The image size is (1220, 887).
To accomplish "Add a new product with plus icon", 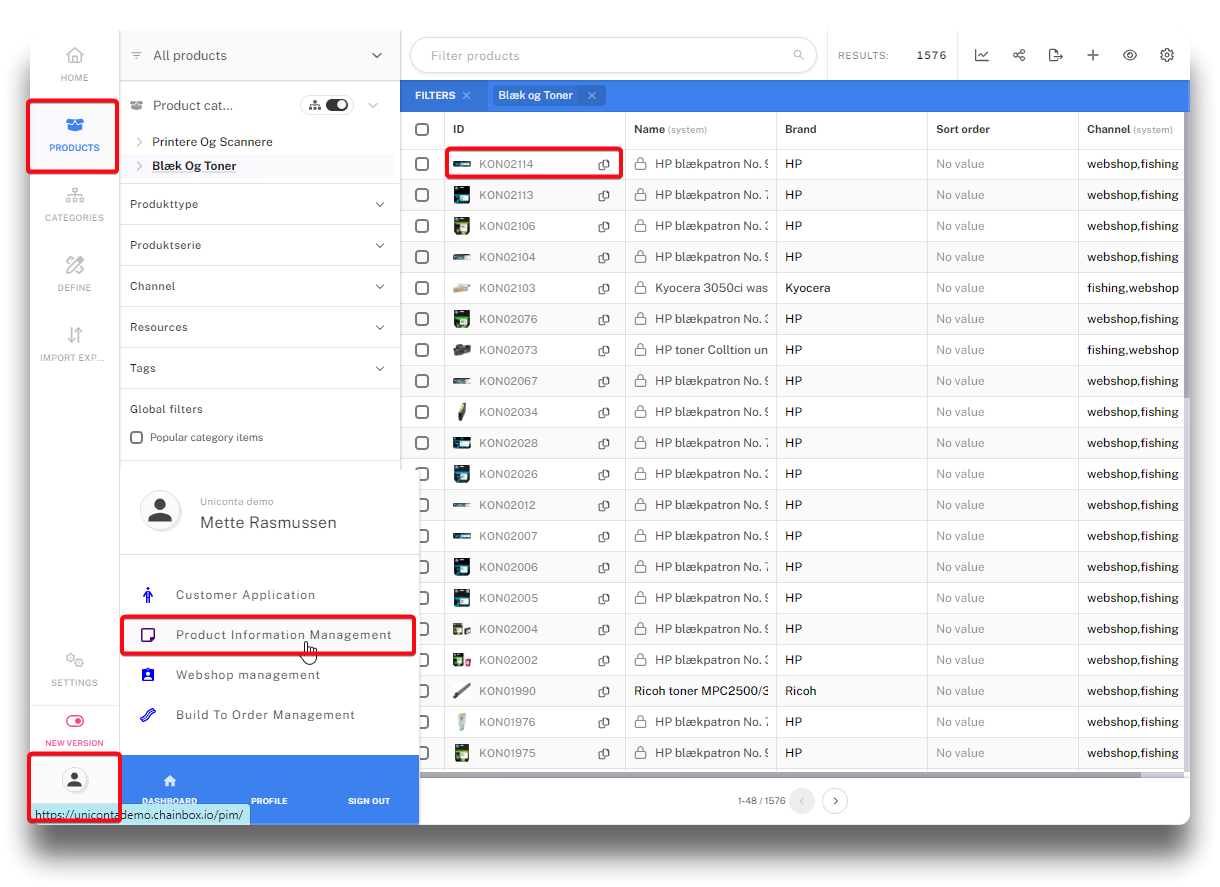I will coord(1093,56).
